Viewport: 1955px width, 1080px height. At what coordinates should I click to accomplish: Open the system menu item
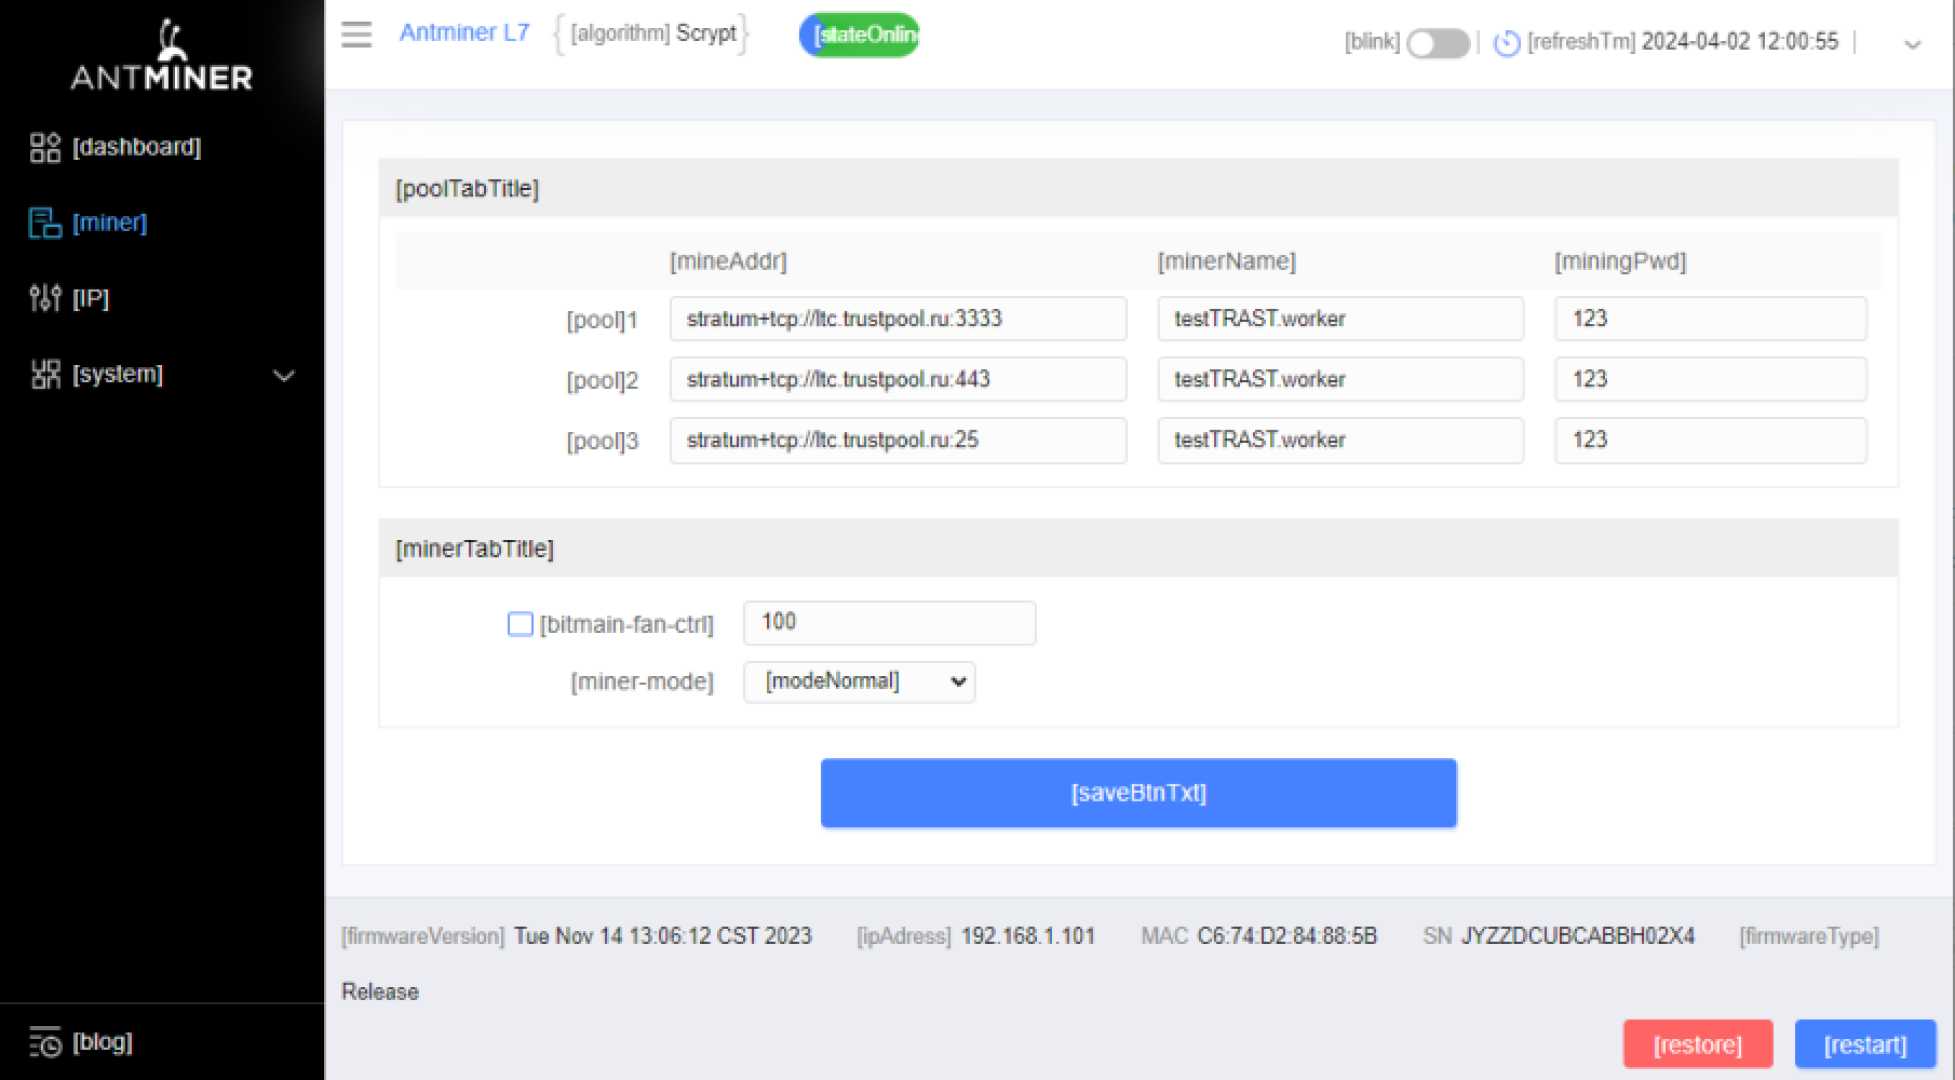118,374
